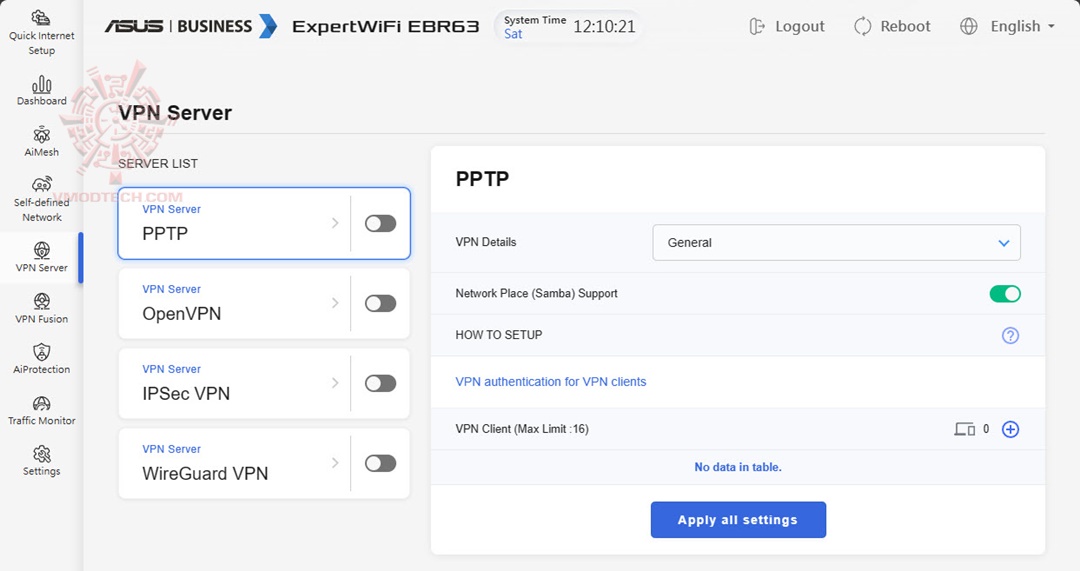The width and height of the screenshot is (1080, 571).
Task: Click the HOW TO SETUP help icon
Action: [1010, 335]
